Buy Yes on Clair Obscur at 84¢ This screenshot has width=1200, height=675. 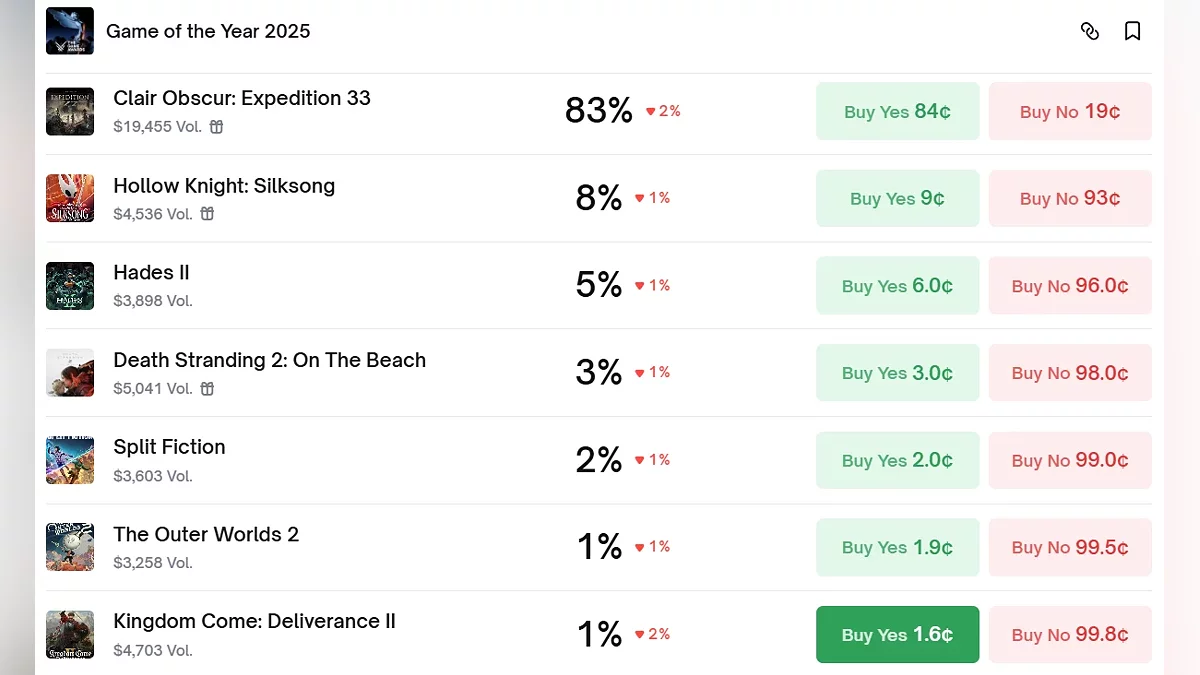pos(897,111)
